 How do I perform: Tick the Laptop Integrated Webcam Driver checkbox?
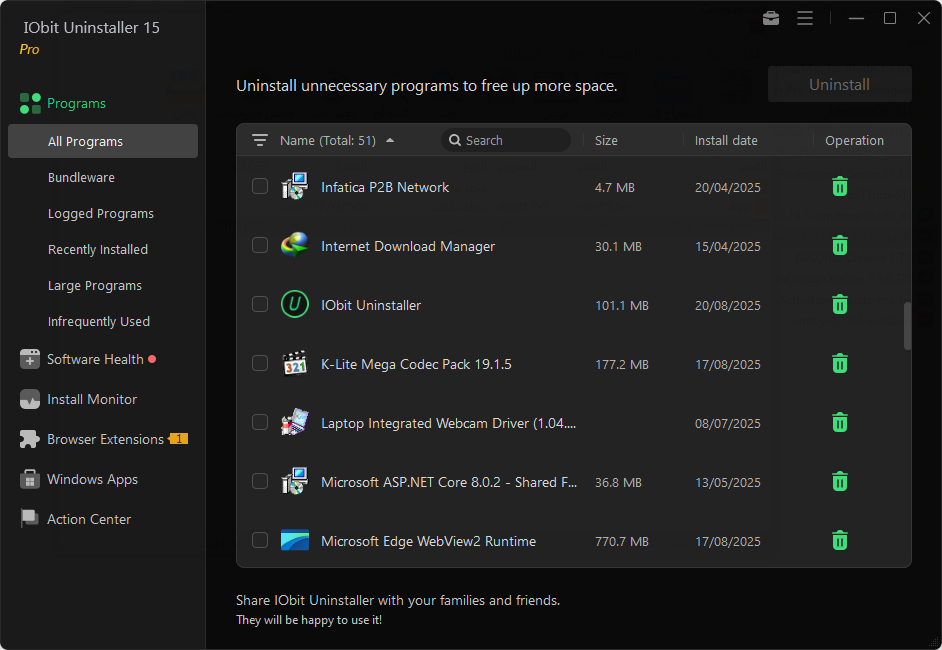coord(260,422)
